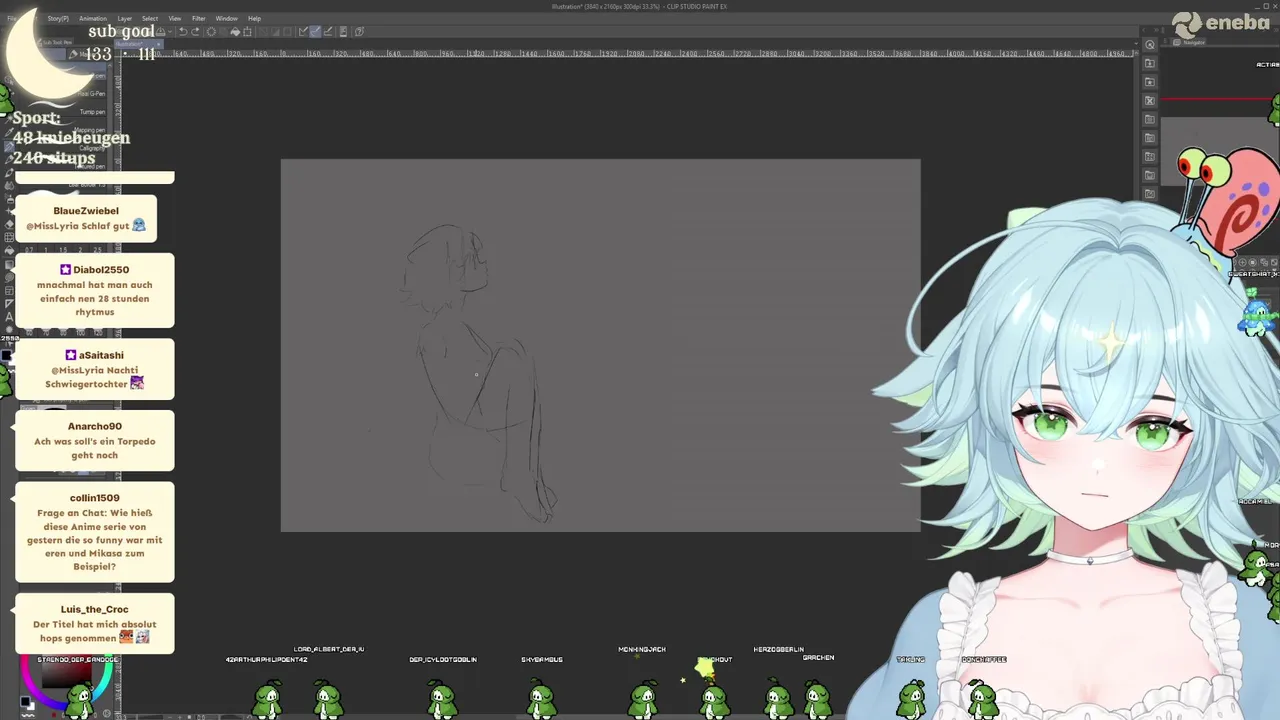Open the View menu
Image resolution: width=1280 pixels, height=720 pixels.
[175, 18]
